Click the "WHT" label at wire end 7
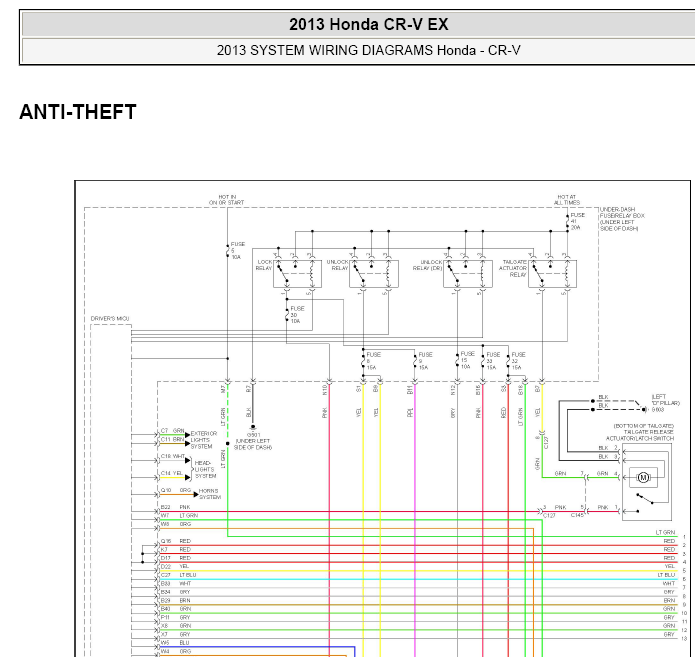Screen dimensions: 695x657 point(669,583)
